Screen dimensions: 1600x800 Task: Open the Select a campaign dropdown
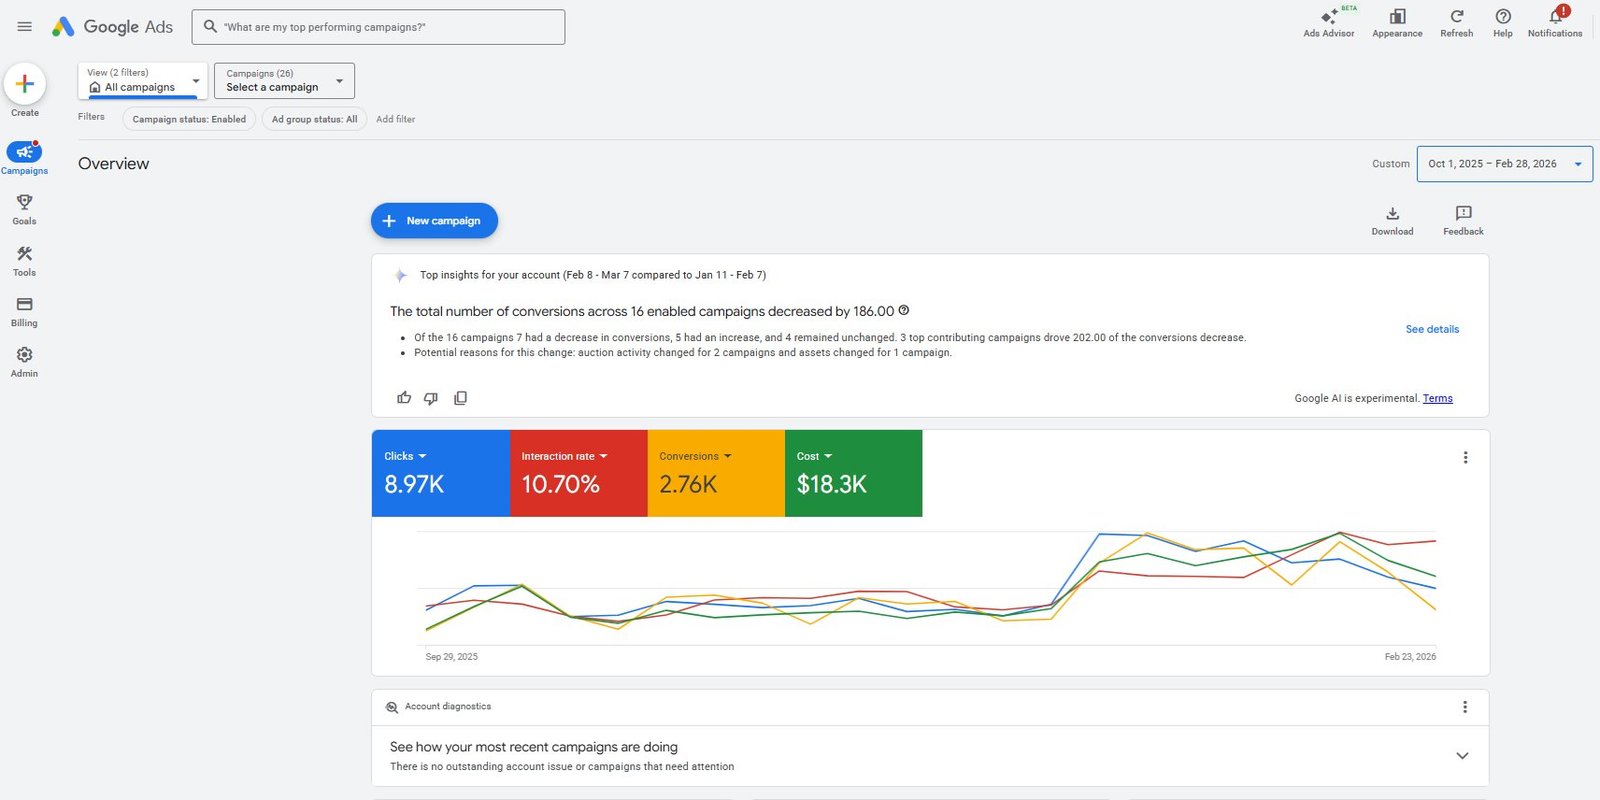click(284, 80)
